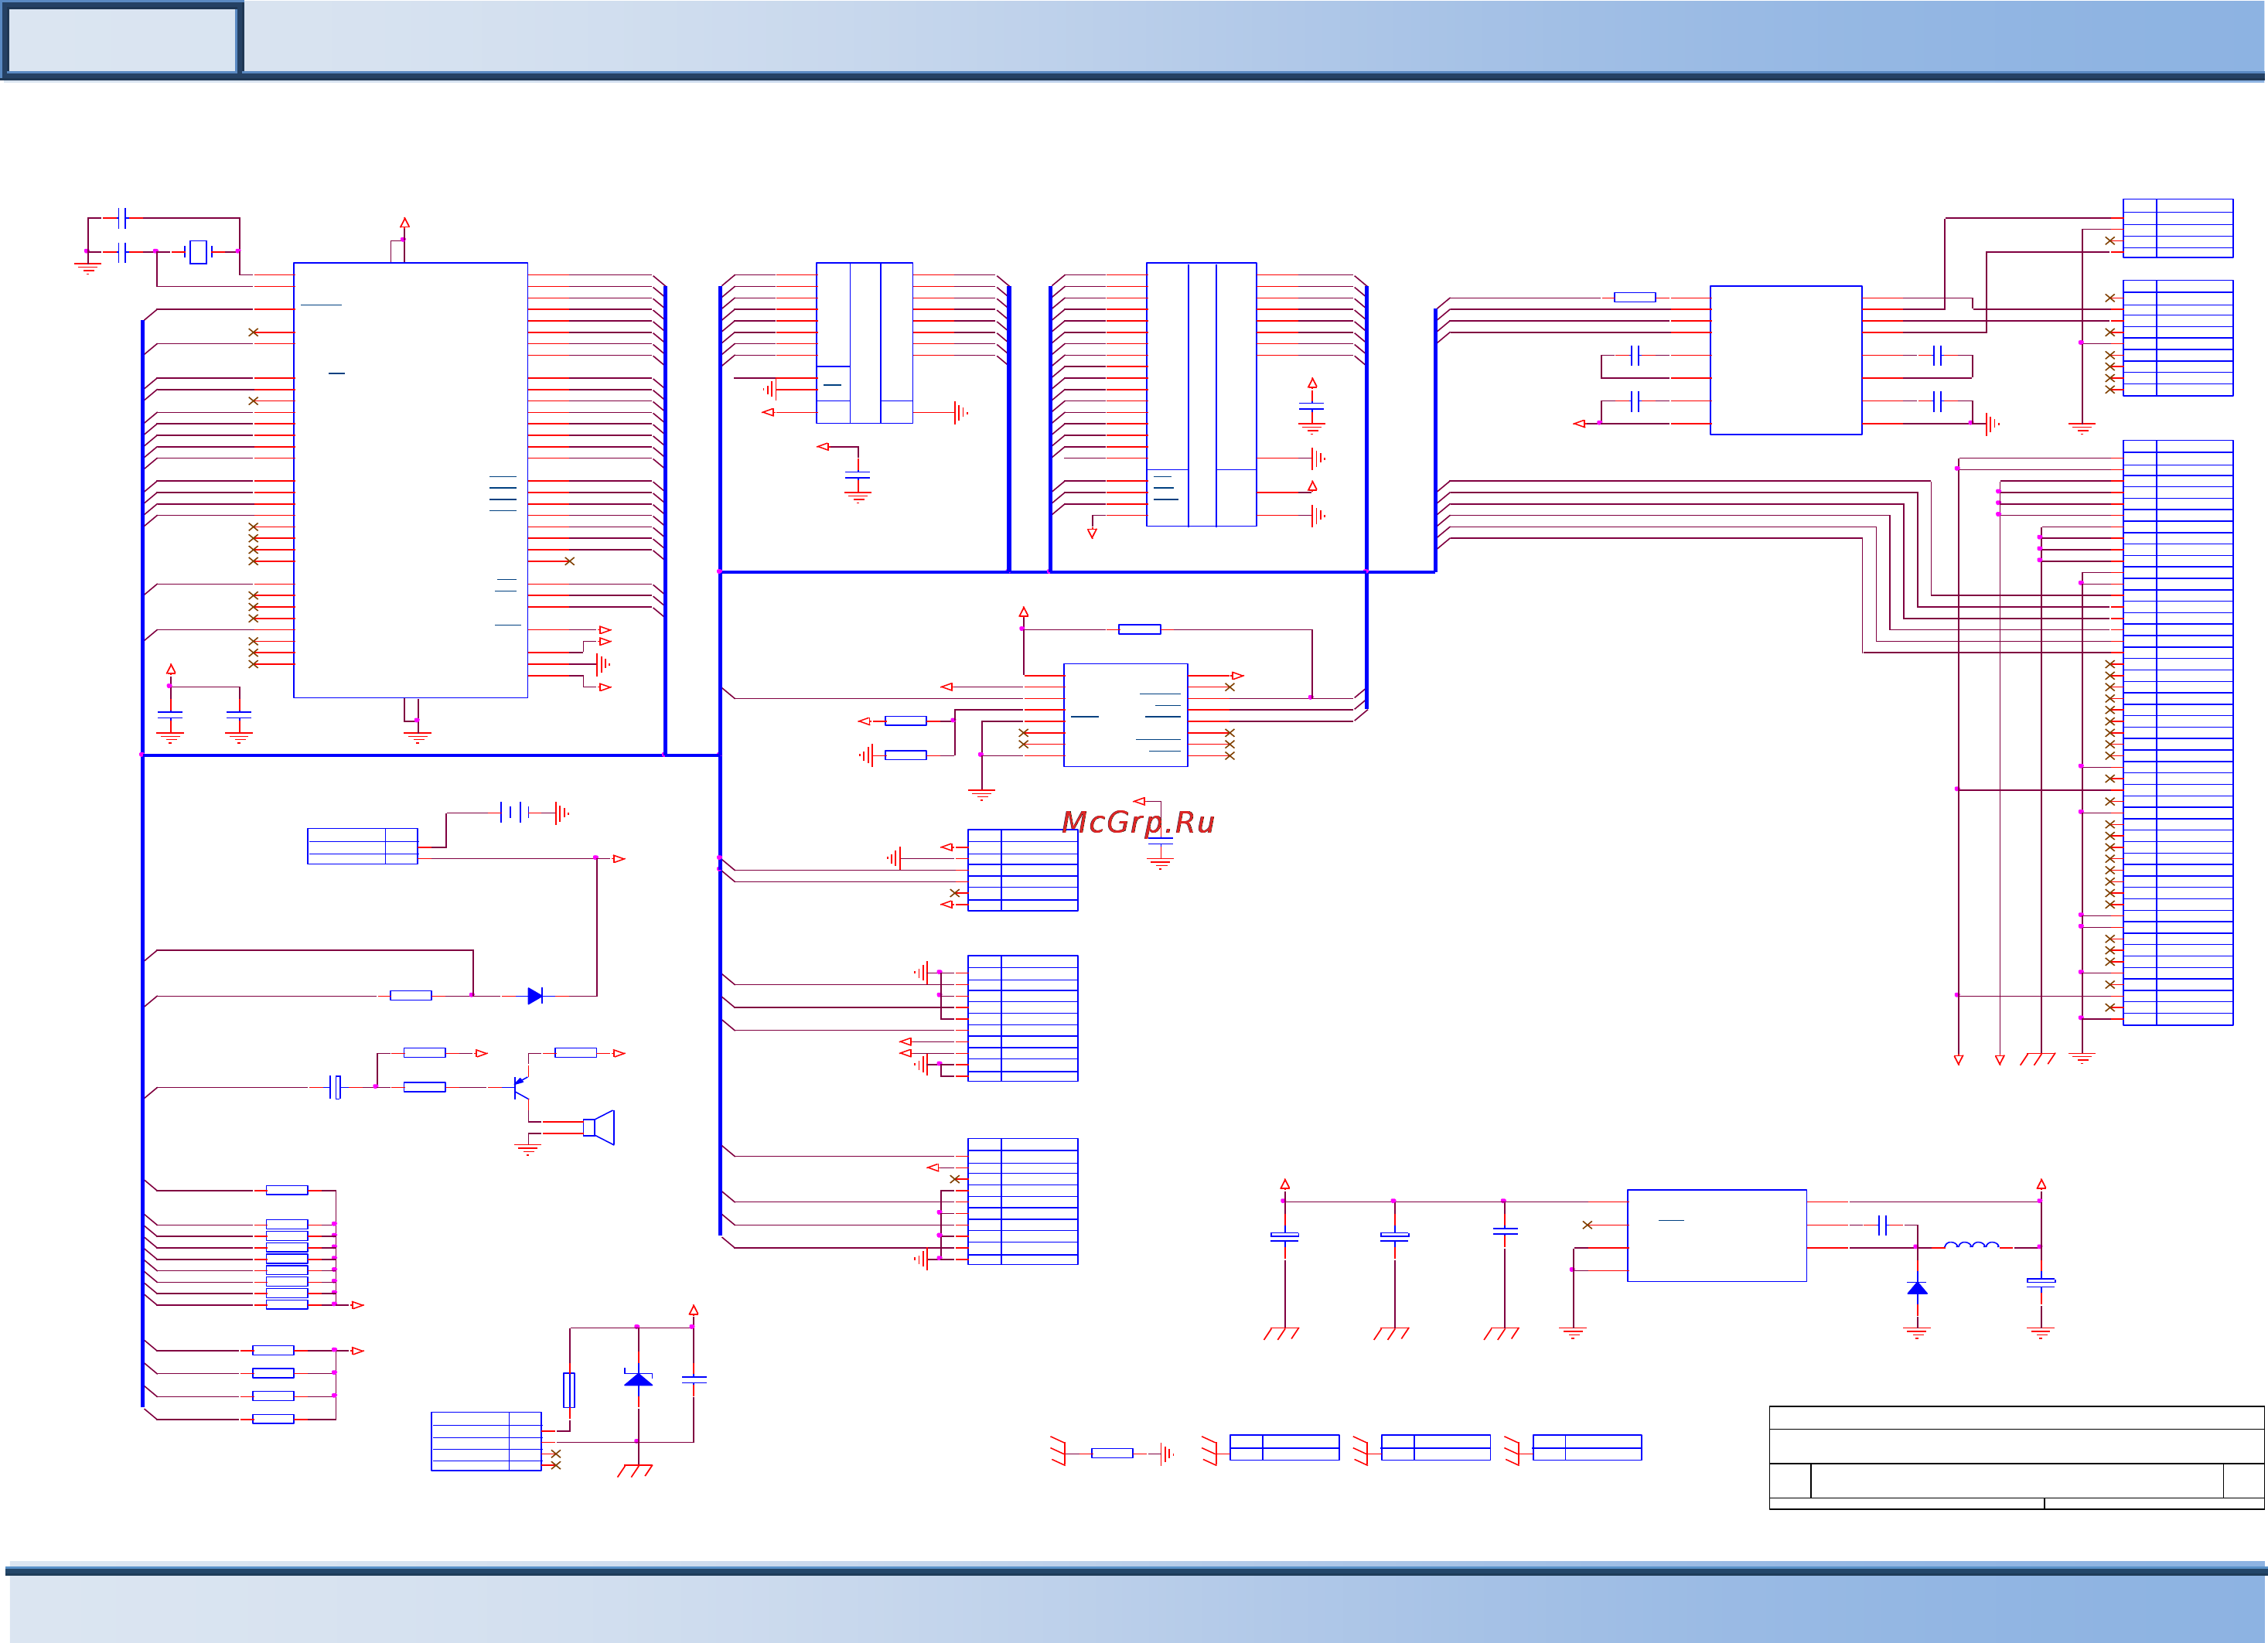Select the center IC block above the watermark

tap(1126, 715)
